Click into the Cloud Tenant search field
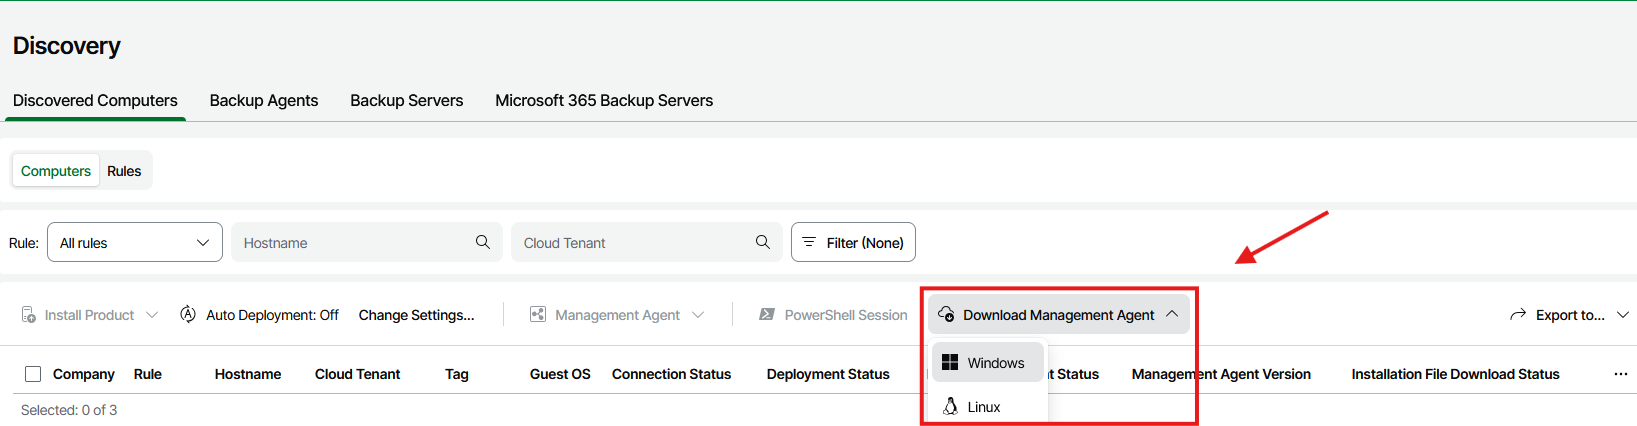Screen dimensions: 1637x426 [647, 242]
